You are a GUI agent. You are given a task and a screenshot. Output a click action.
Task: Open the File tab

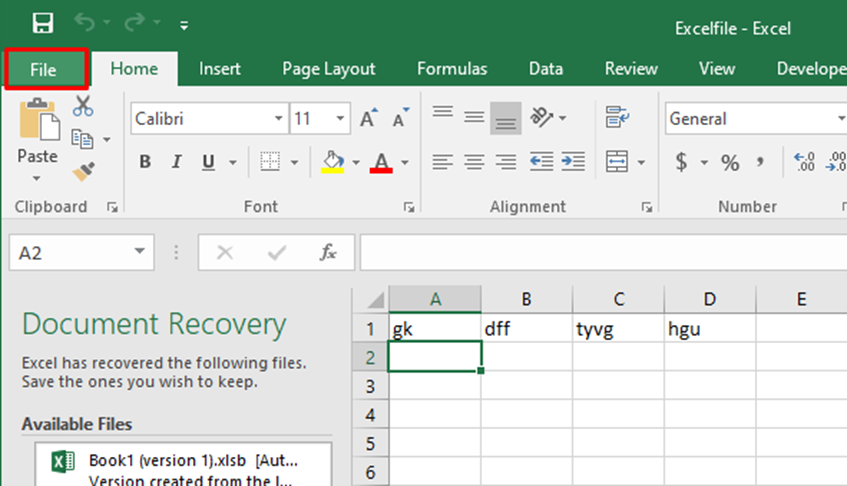[46, 69]
